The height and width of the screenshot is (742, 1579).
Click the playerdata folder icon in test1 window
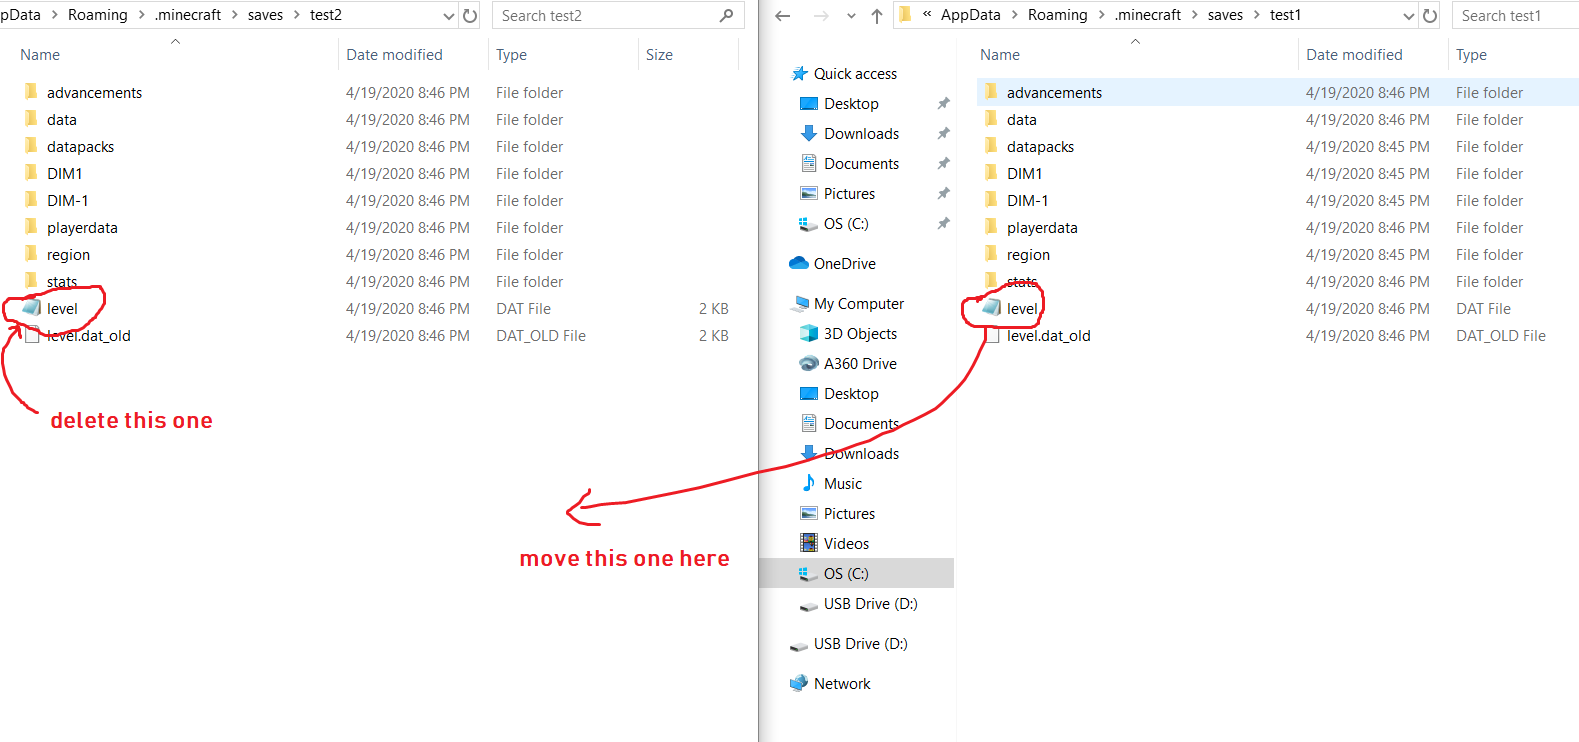pos(991,227)
